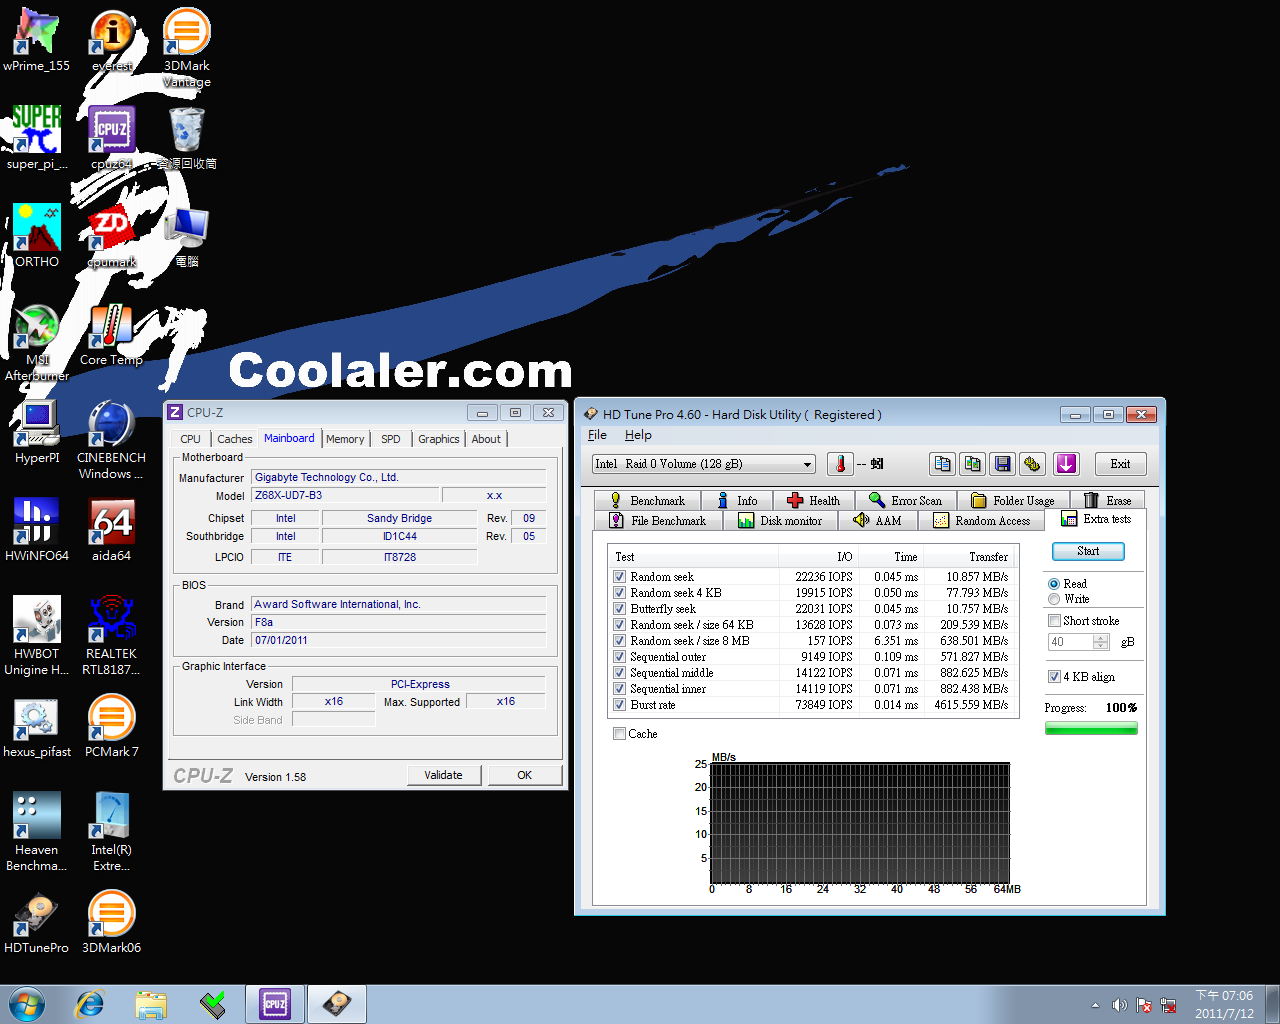Open the Computer desktop icon
Image resolution: width=1280 pixels, height=1024 pixels.
(x=187, y=236)
